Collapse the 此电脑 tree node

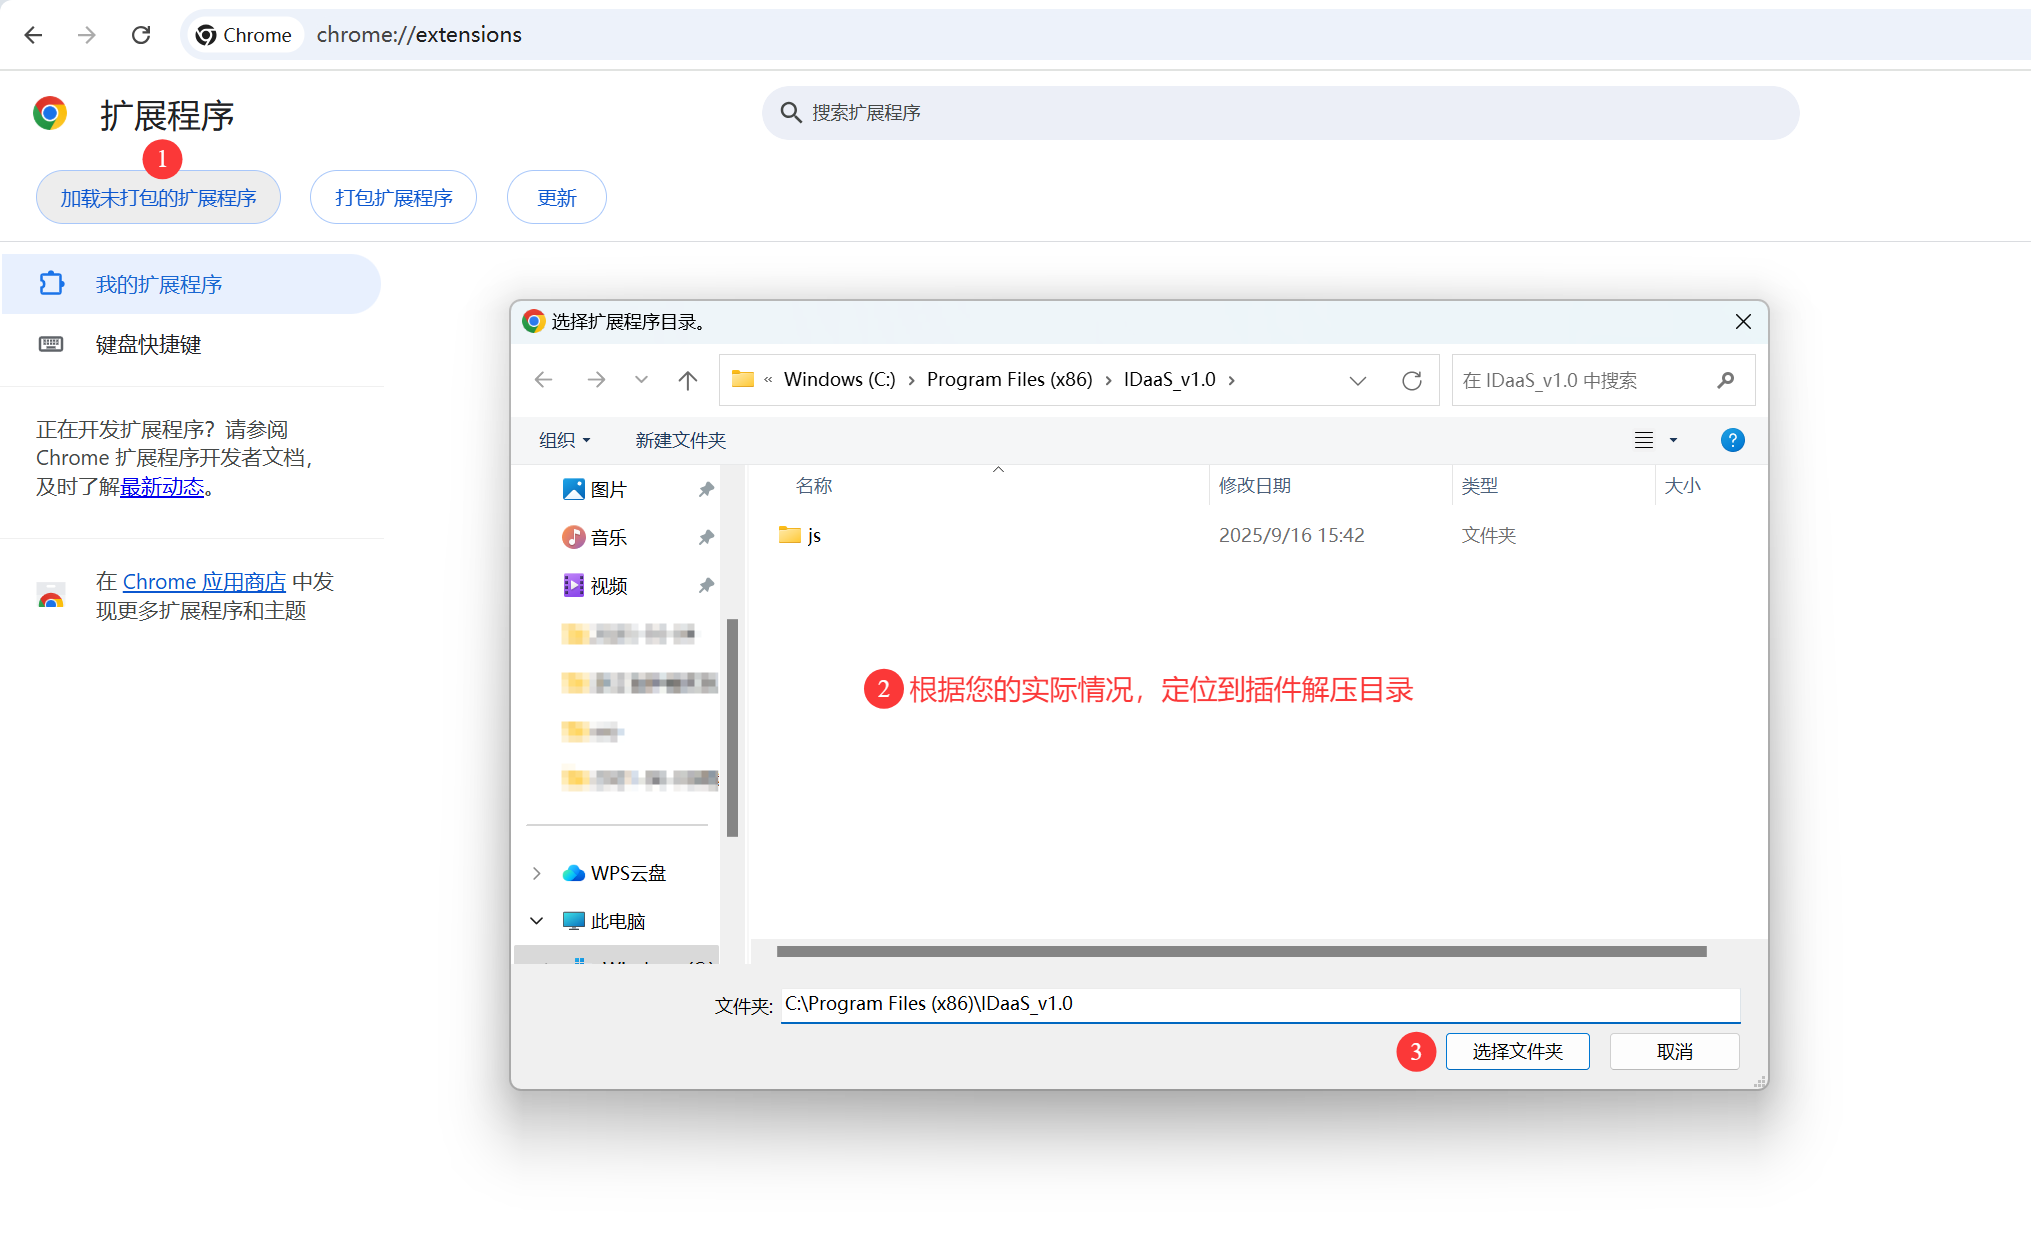[x=537, y=921]
